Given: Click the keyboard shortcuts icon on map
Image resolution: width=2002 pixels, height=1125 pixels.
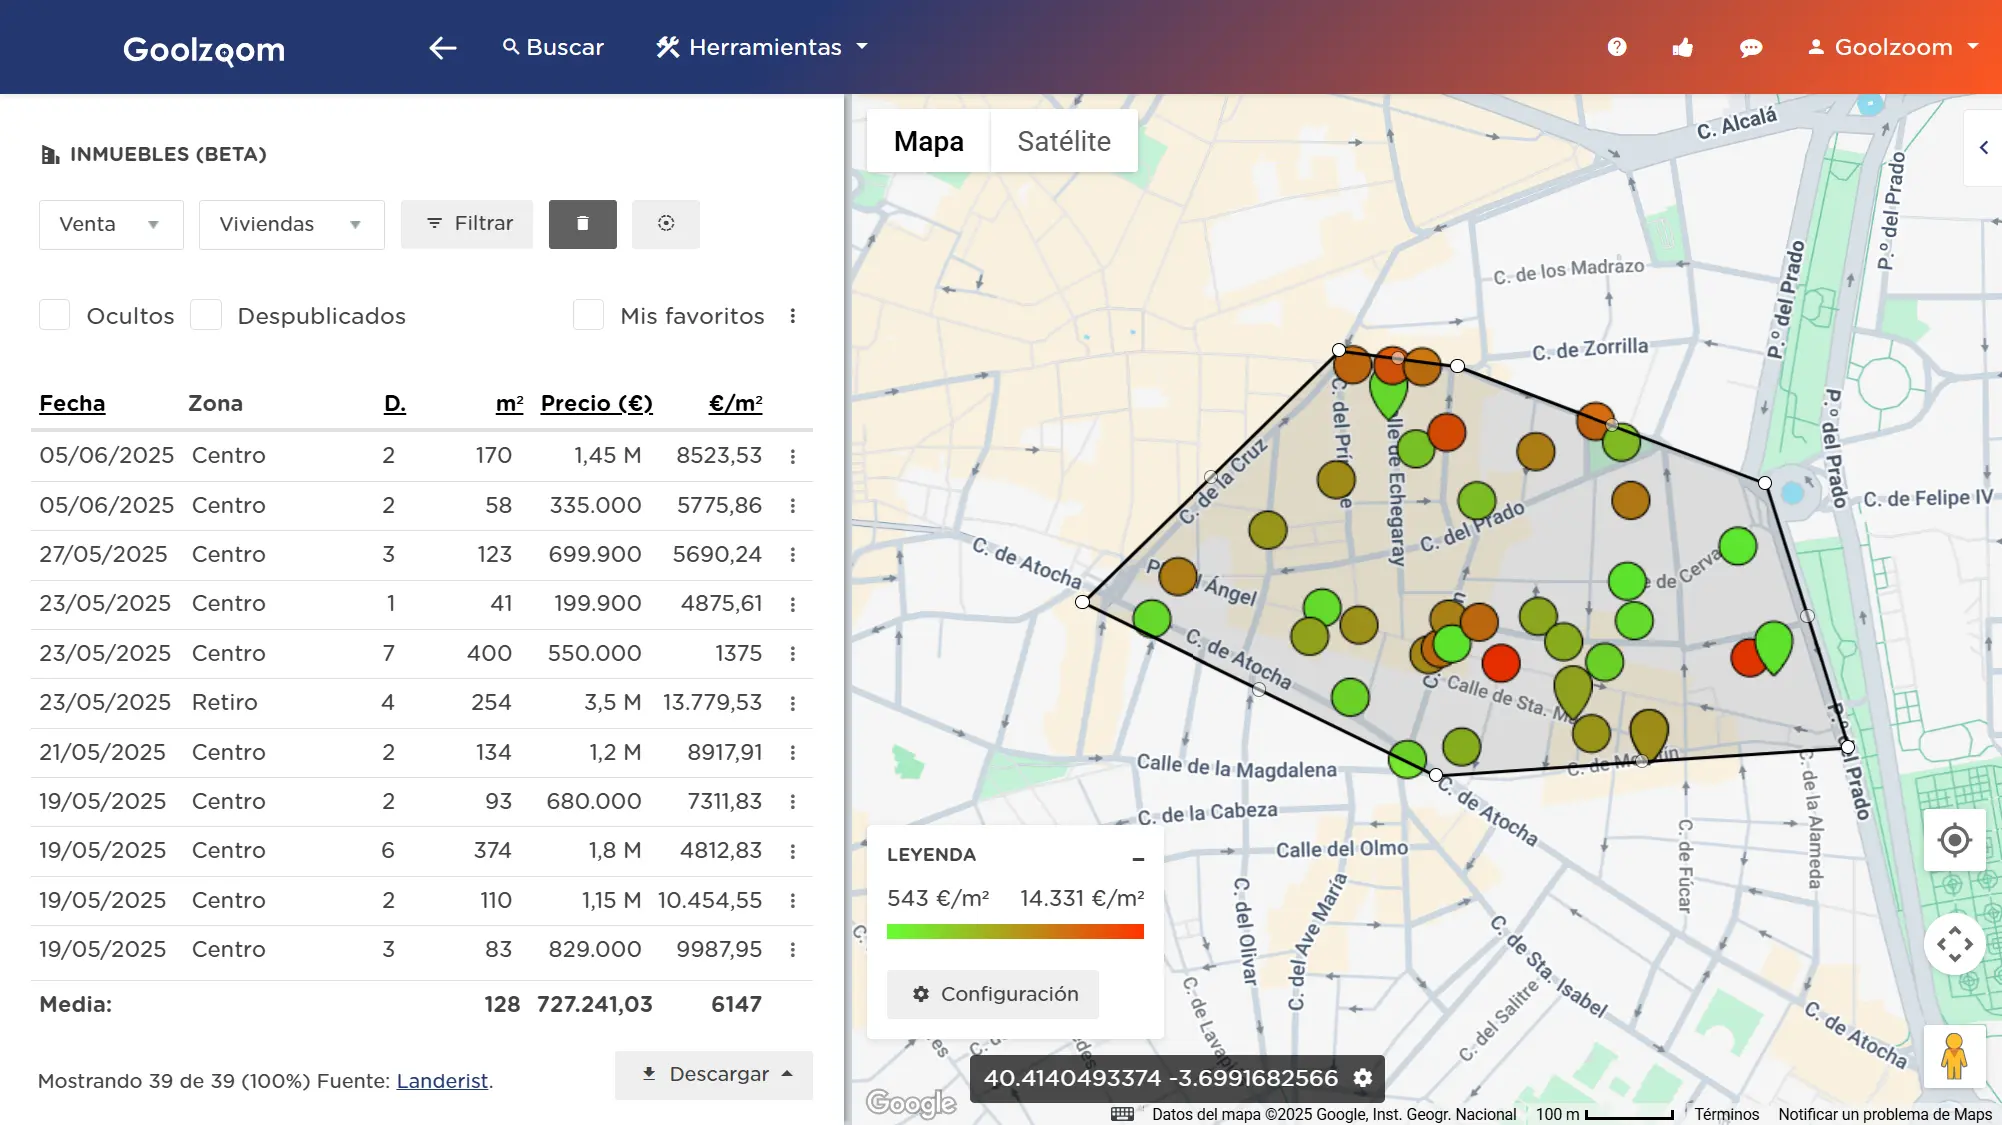Looking at the screenshot, I should [1122, 1114].
